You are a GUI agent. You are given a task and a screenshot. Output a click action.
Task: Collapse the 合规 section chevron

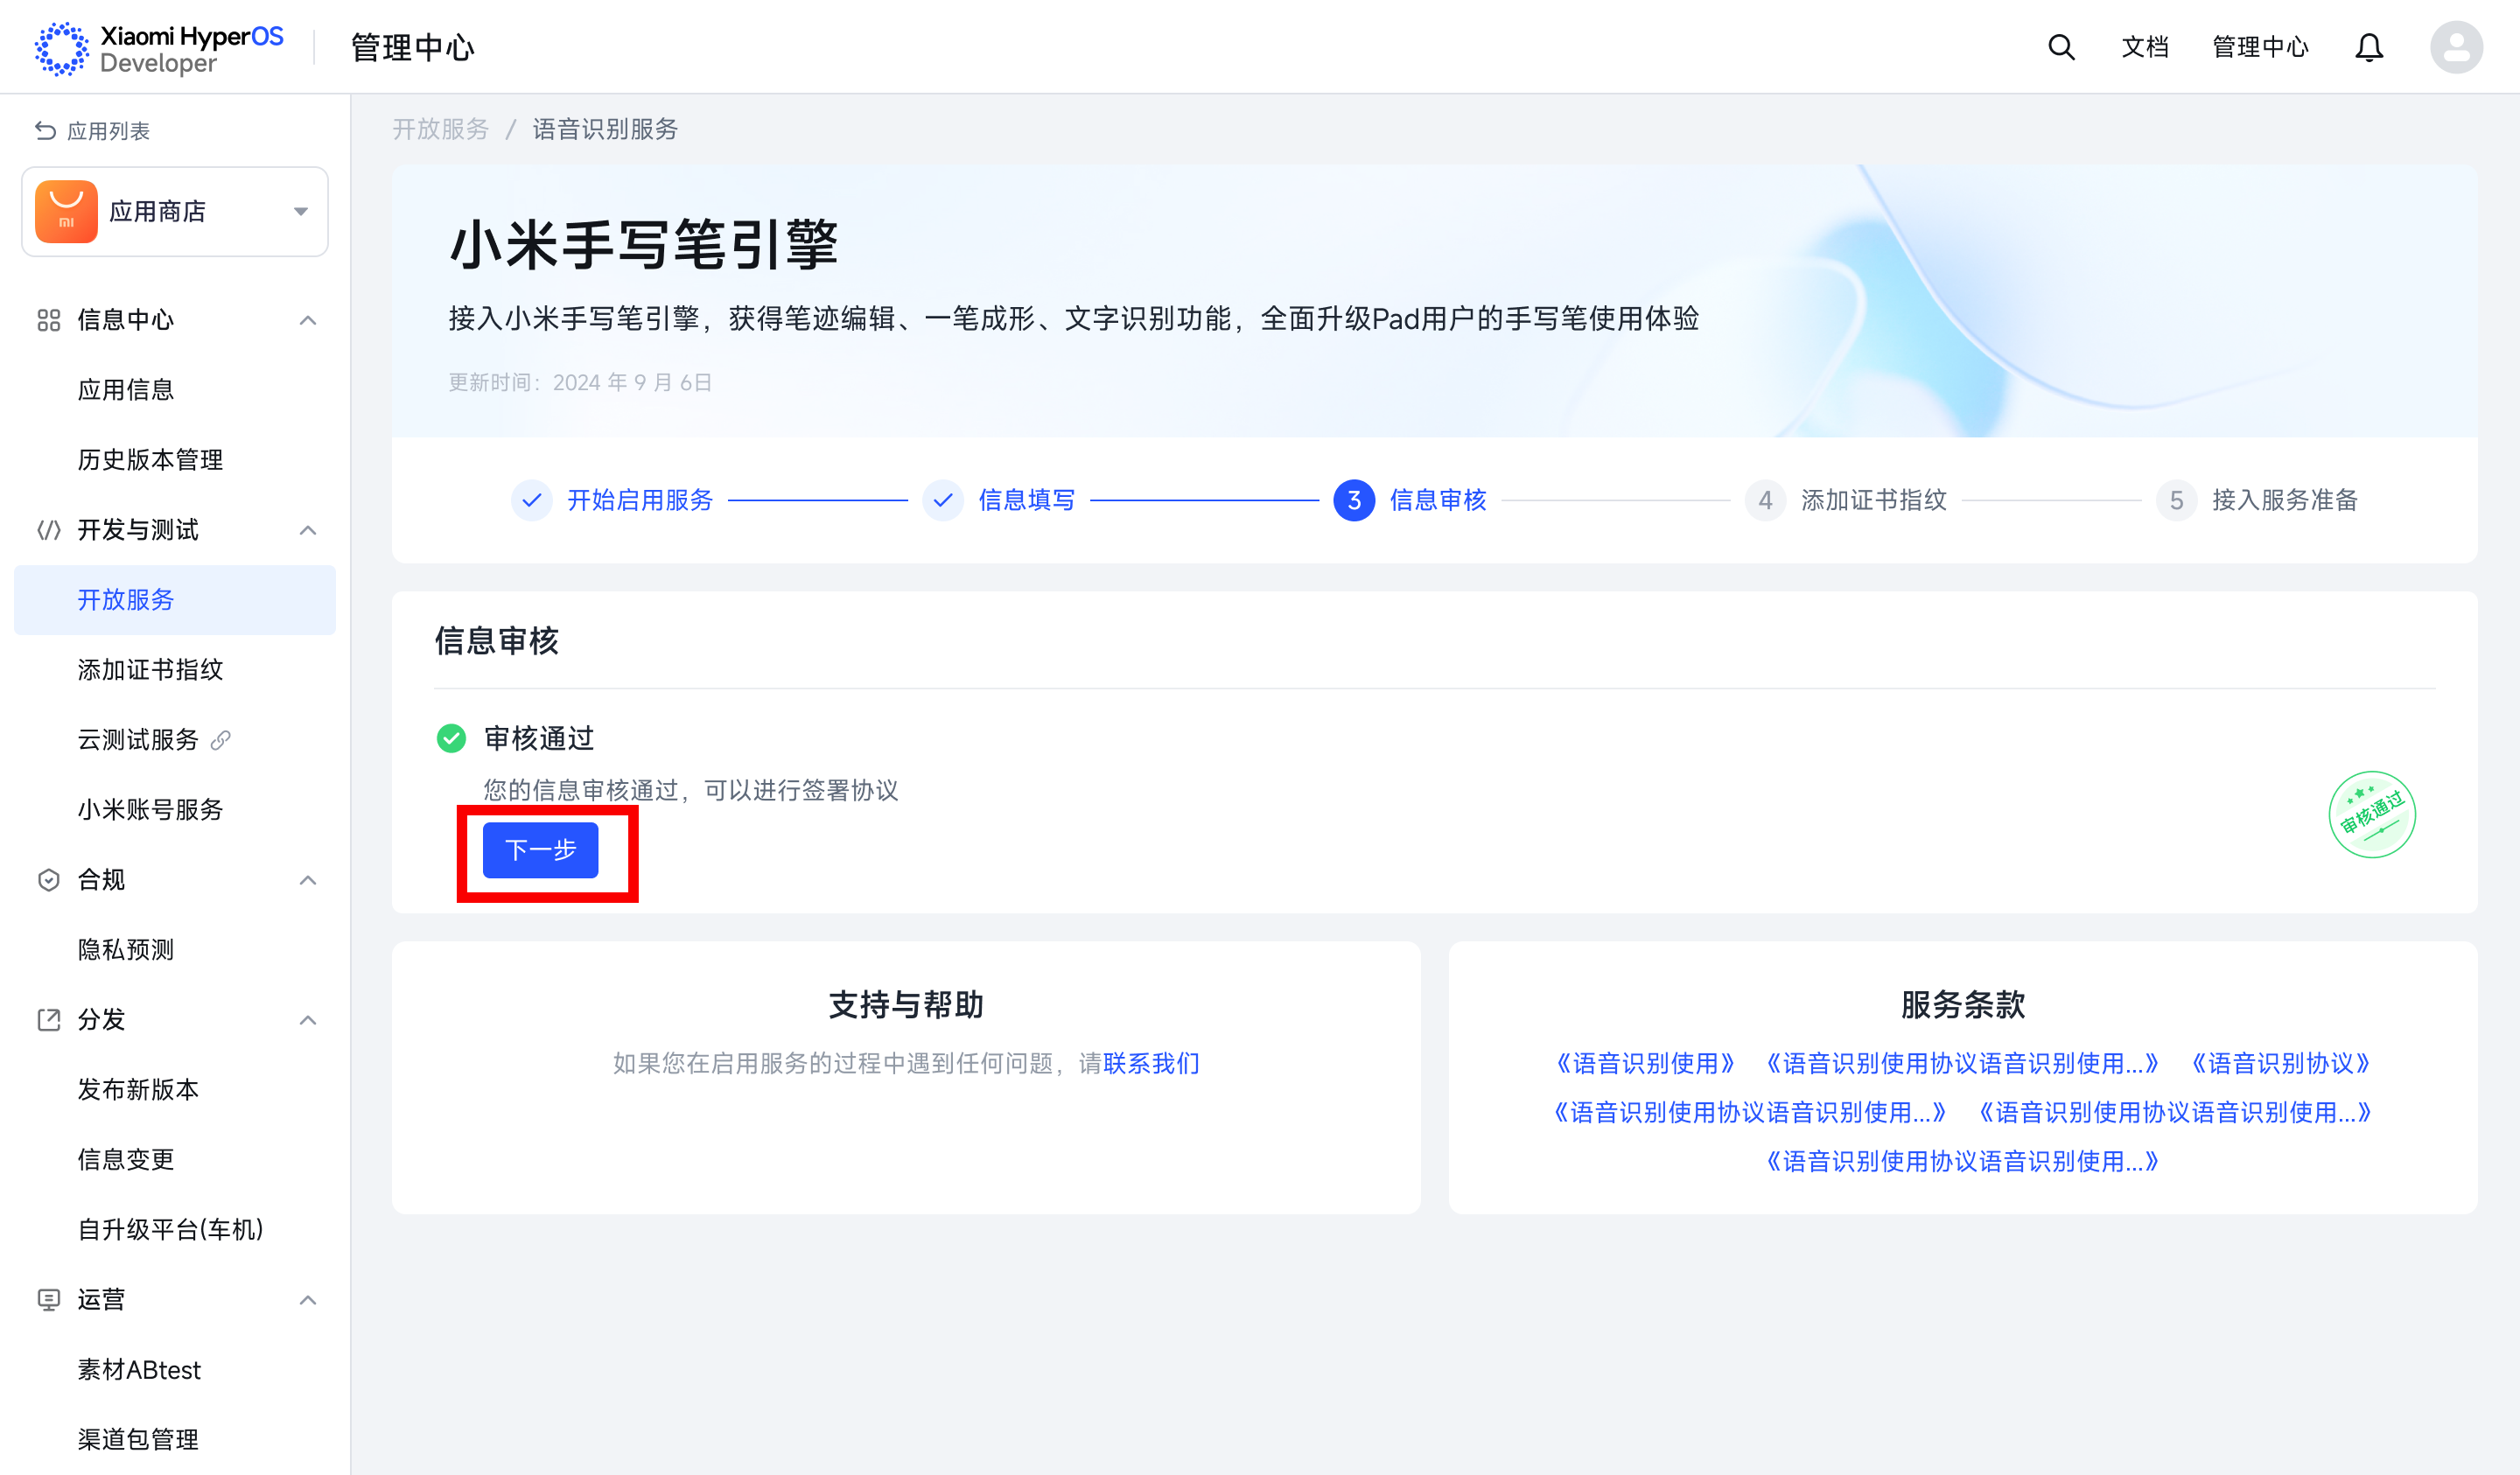308,880
